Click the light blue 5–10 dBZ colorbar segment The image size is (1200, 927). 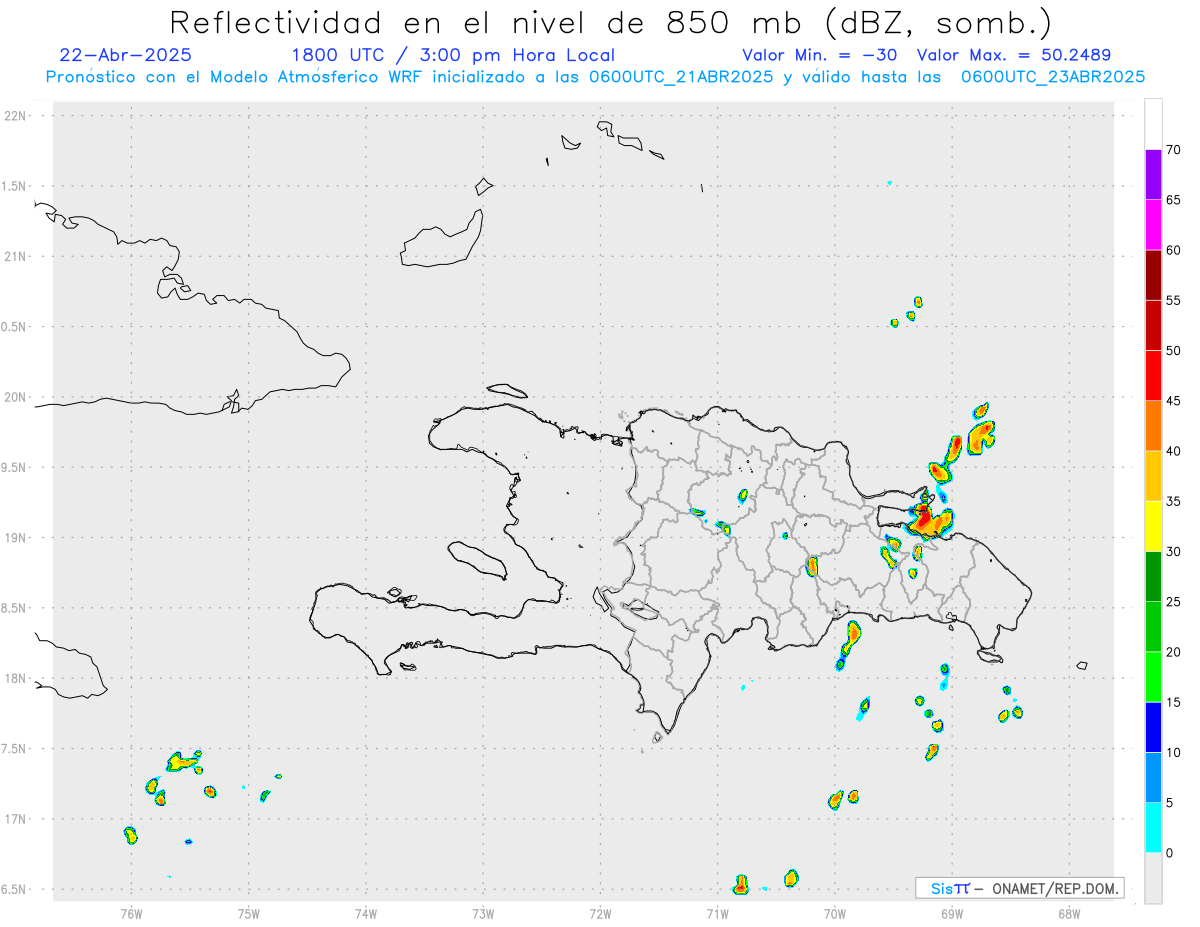(1153, 778)
